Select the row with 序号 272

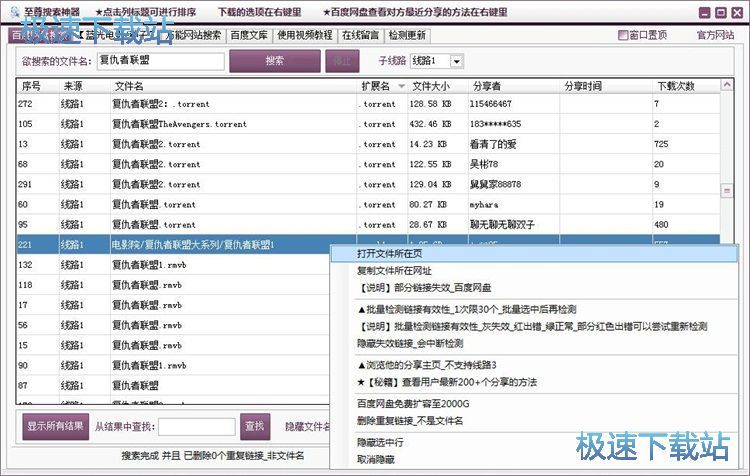coord(368,104)
